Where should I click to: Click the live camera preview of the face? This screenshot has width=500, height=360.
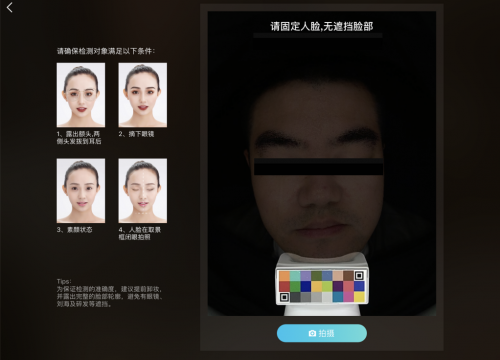[322, 163]
